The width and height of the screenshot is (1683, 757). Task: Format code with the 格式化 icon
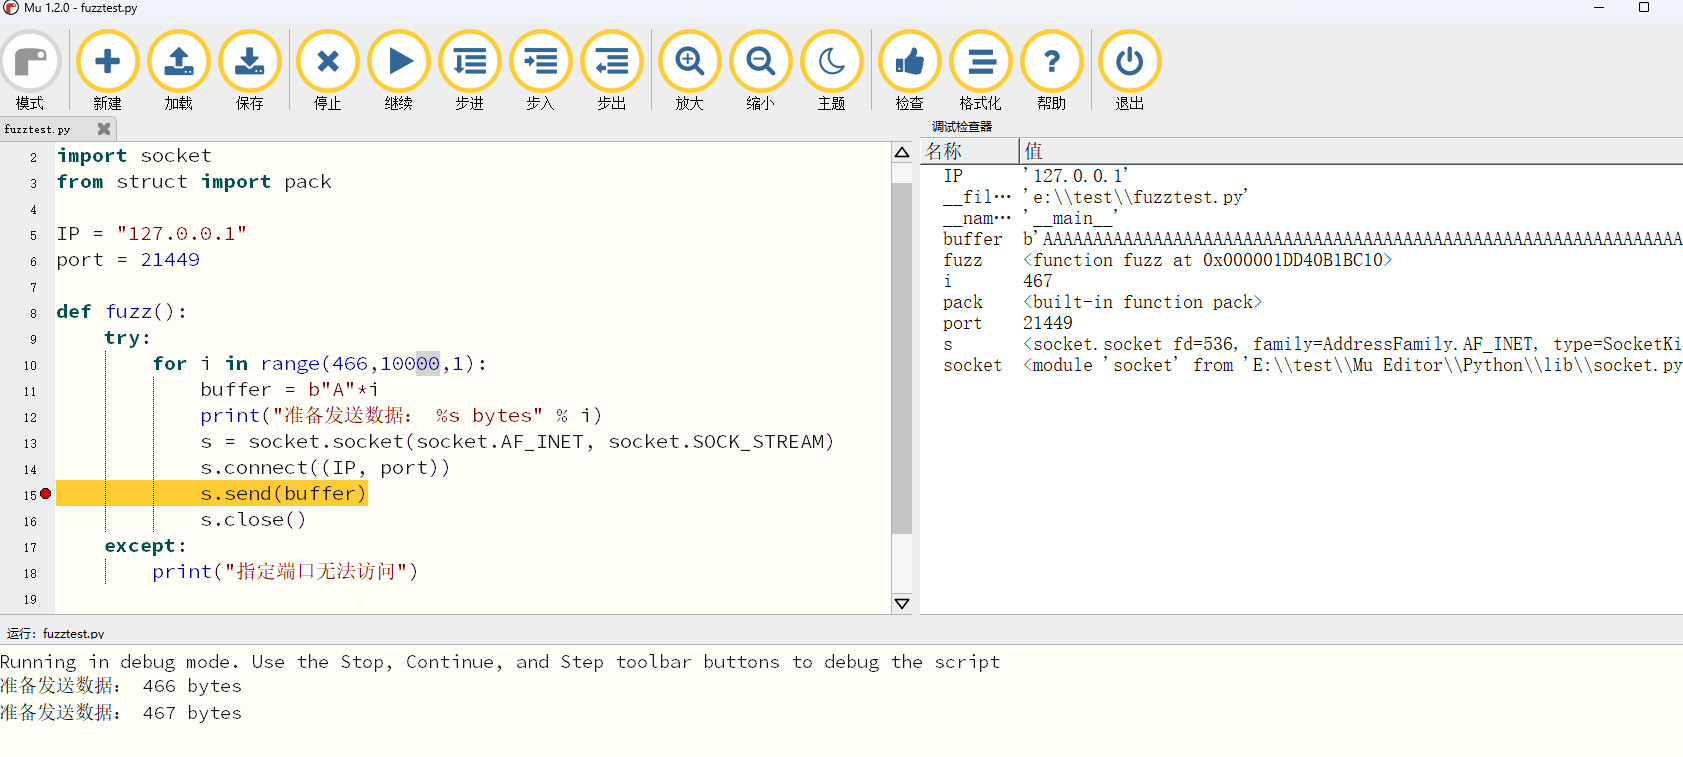(980, 62)
